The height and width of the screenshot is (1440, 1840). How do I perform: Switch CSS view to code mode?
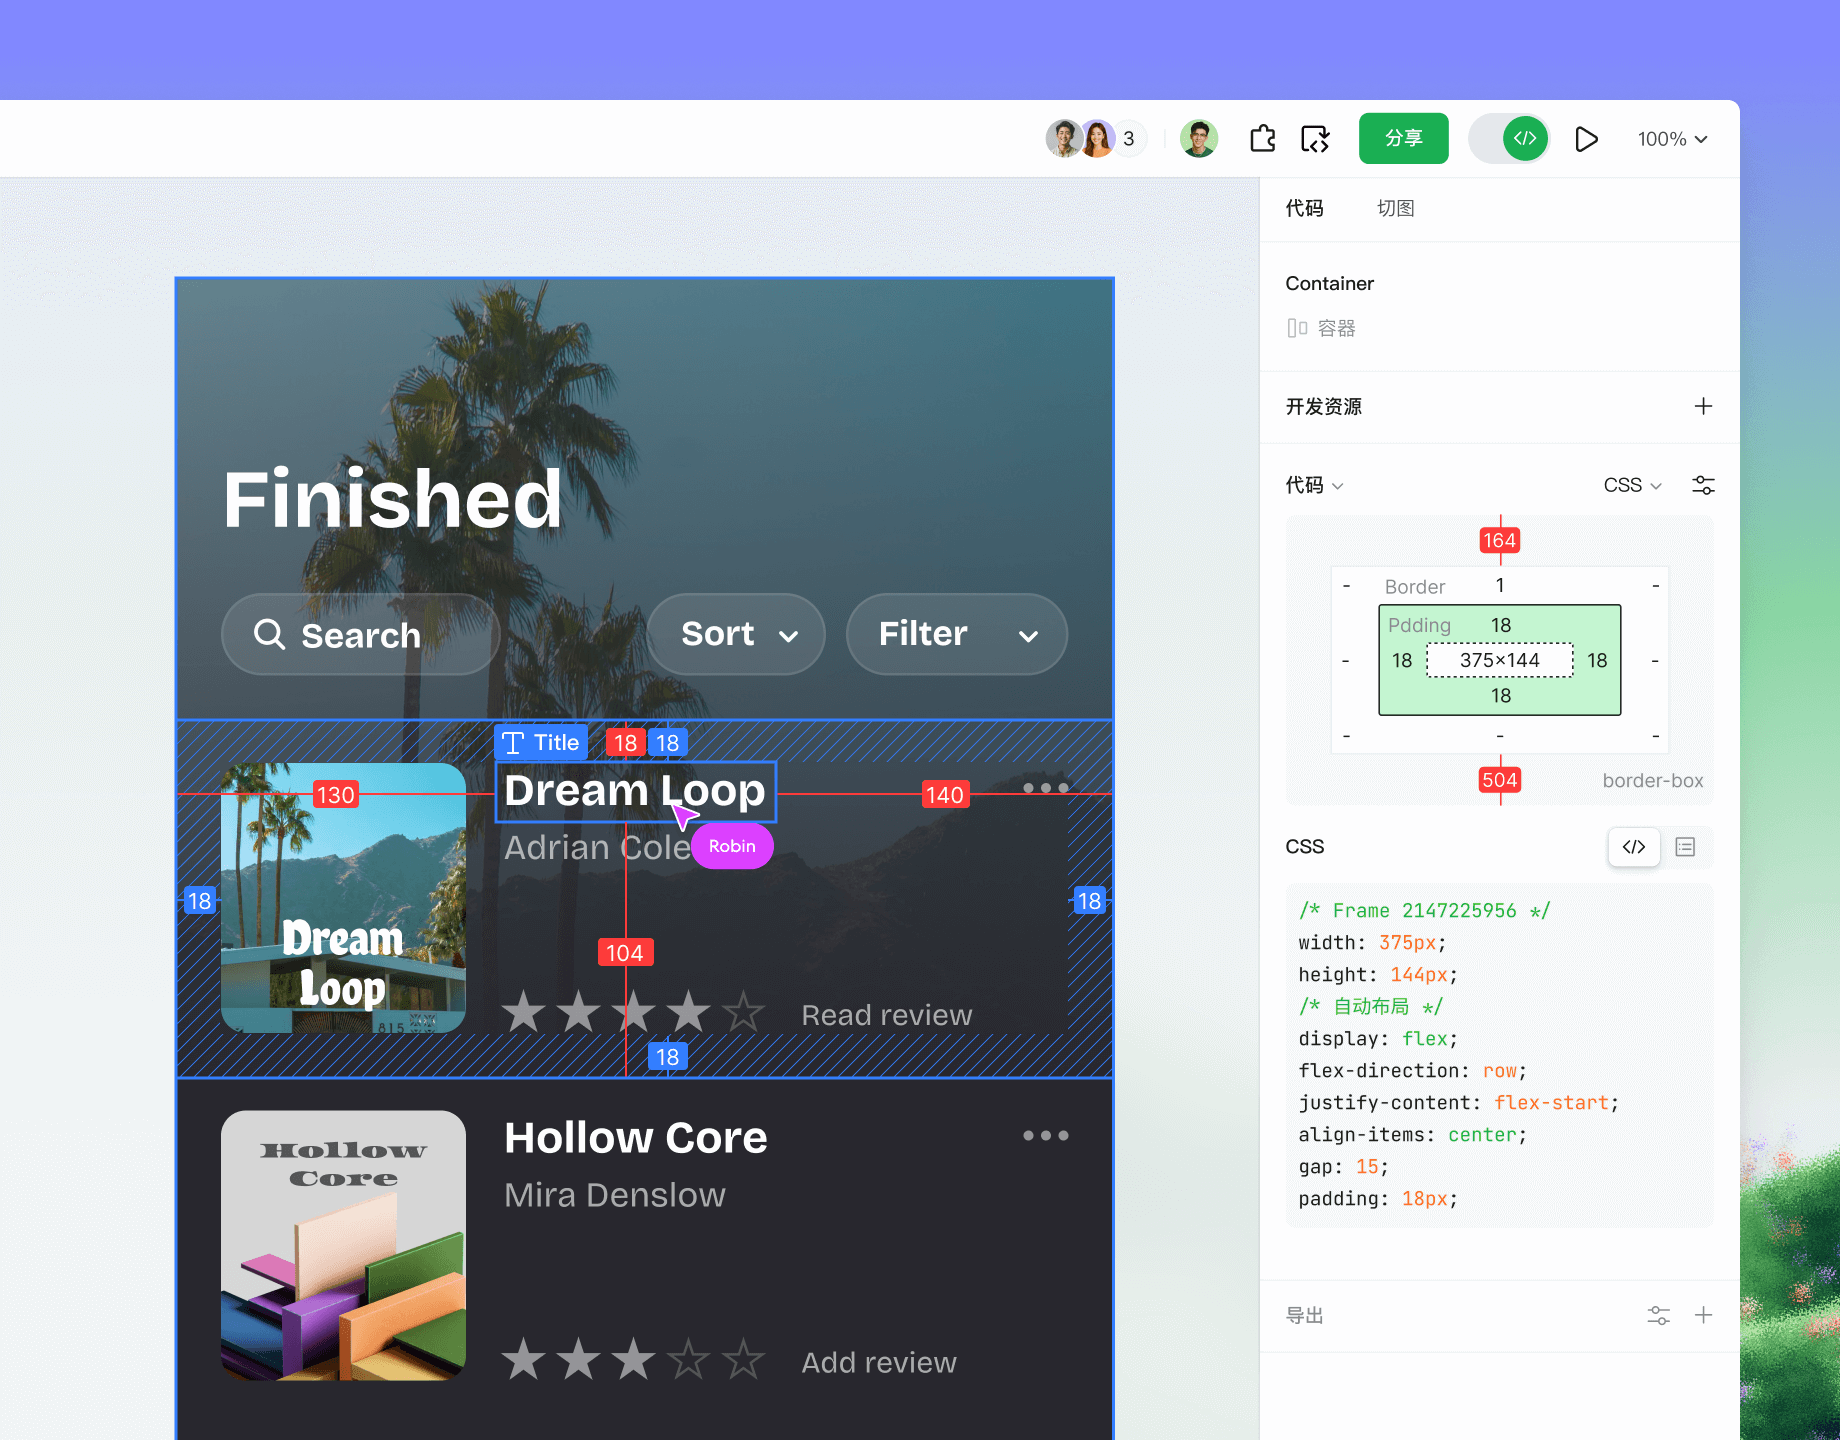pyautogui.click(x=1634, y=847)
